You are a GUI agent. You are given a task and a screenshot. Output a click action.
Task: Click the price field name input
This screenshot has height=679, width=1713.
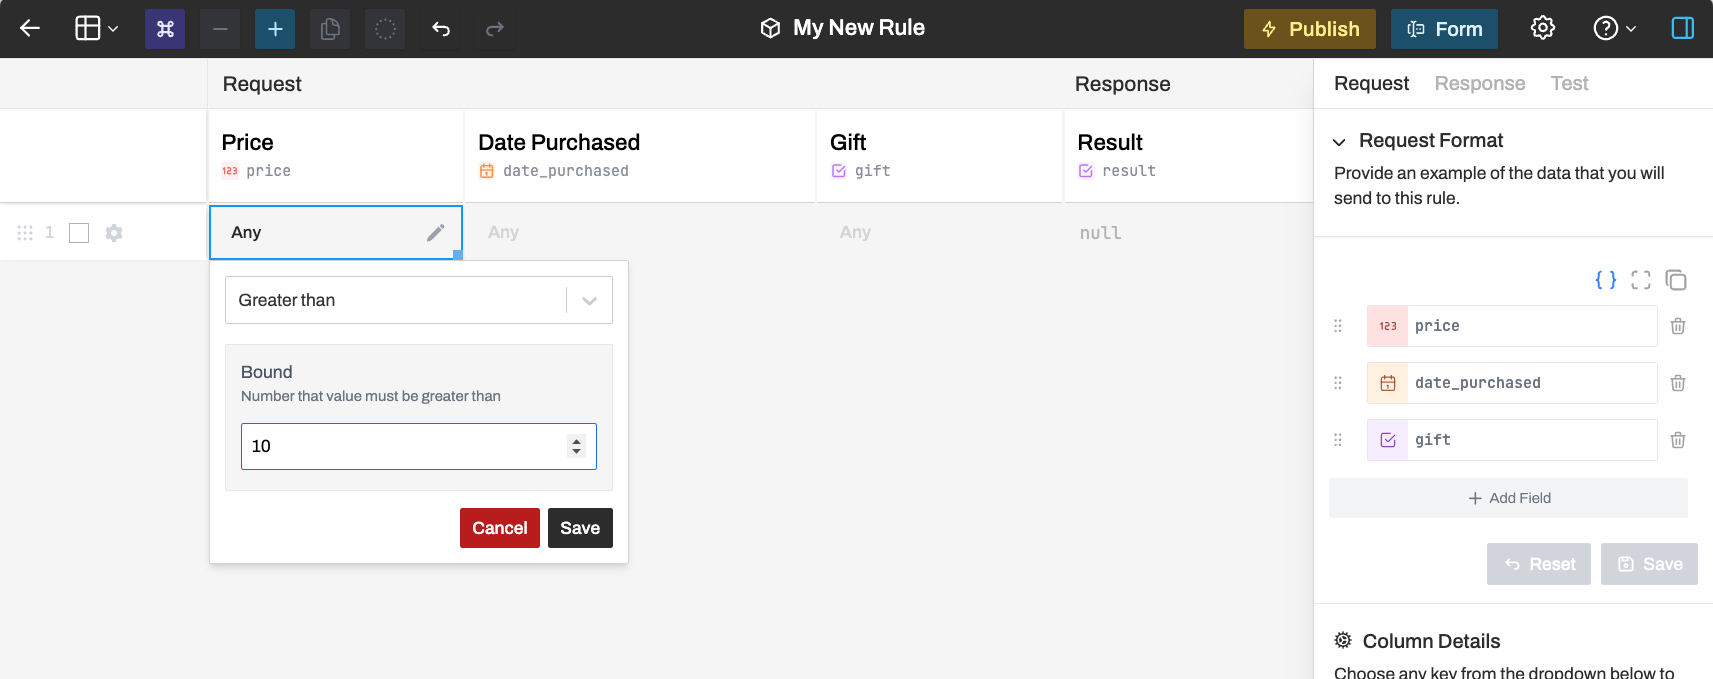click(x=1532, y=326)
